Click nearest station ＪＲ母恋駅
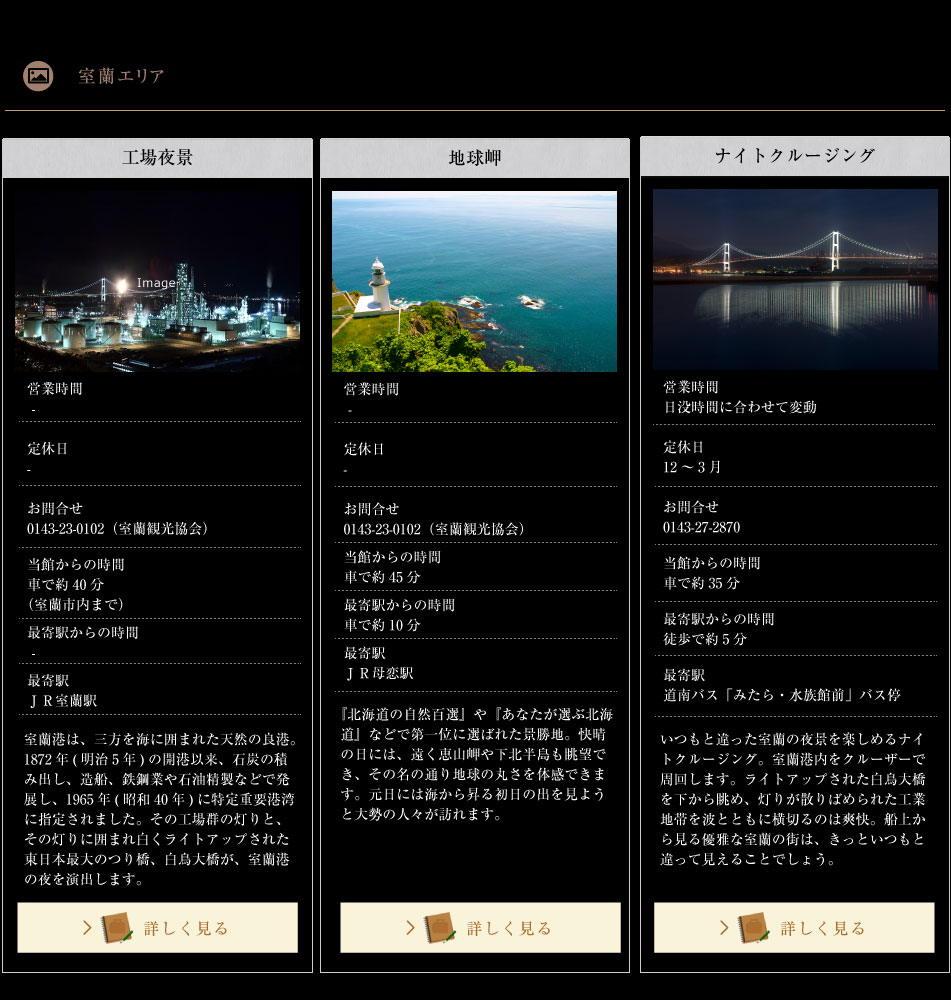This screenshot has width=951, height=1000. (x=379, y=673)
